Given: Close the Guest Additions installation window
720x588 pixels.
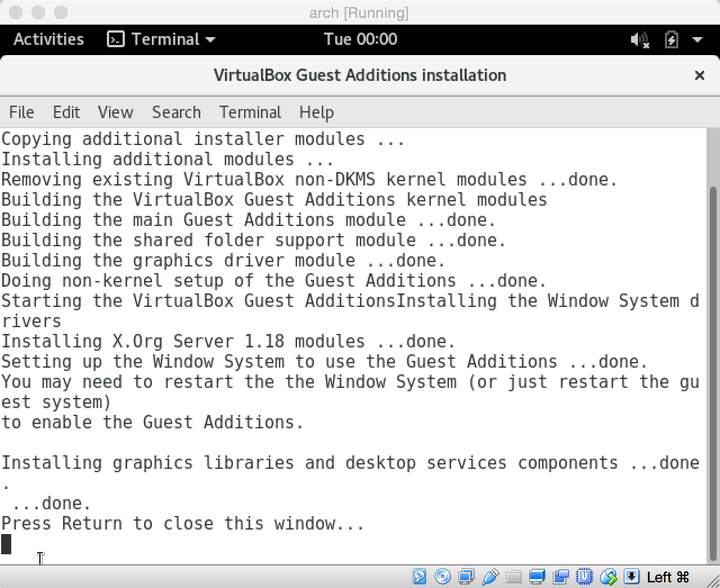Looking at the screenshot, I should tap(699, 75).
